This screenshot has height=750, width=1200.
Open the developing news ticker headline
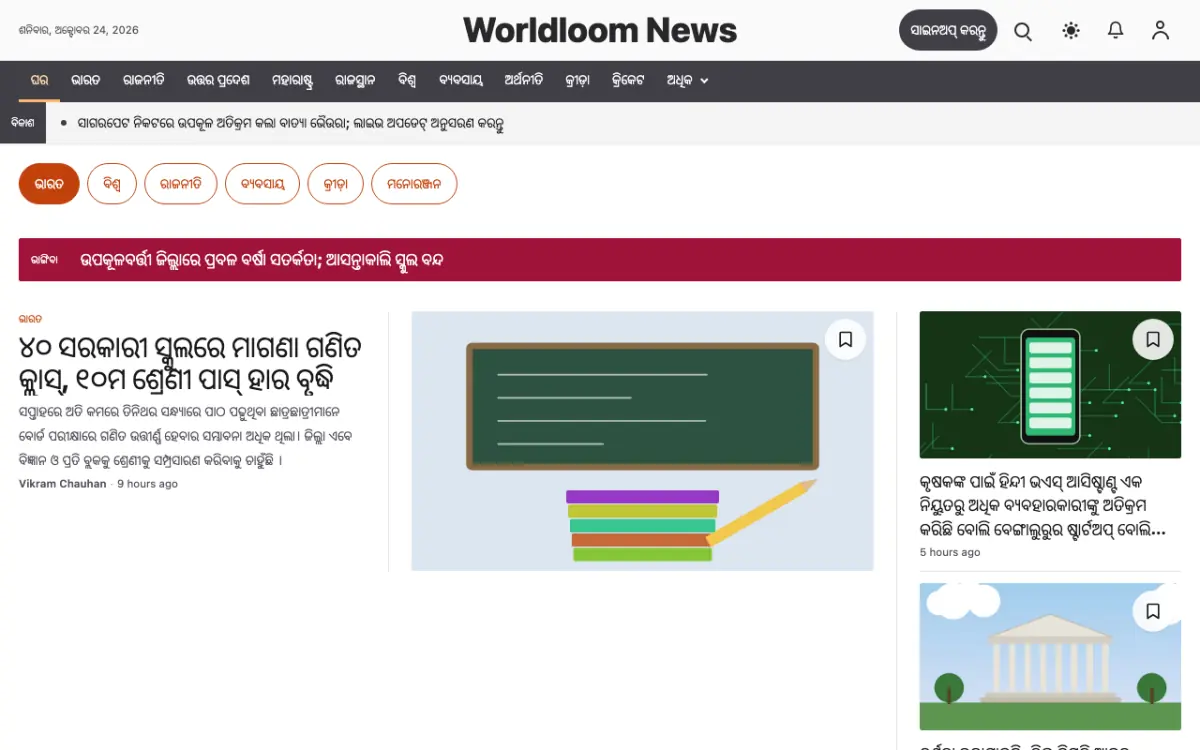tap(290, 124)
